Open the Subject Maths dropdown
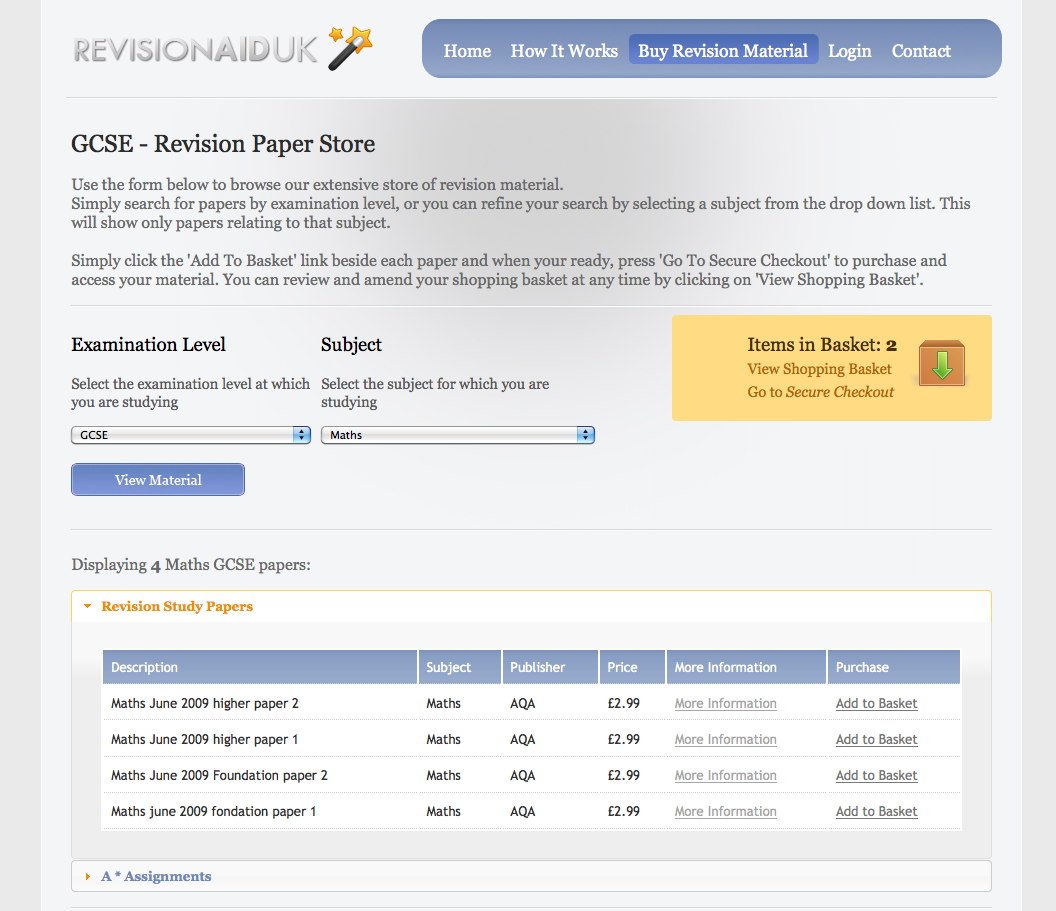 click(457, 435)
